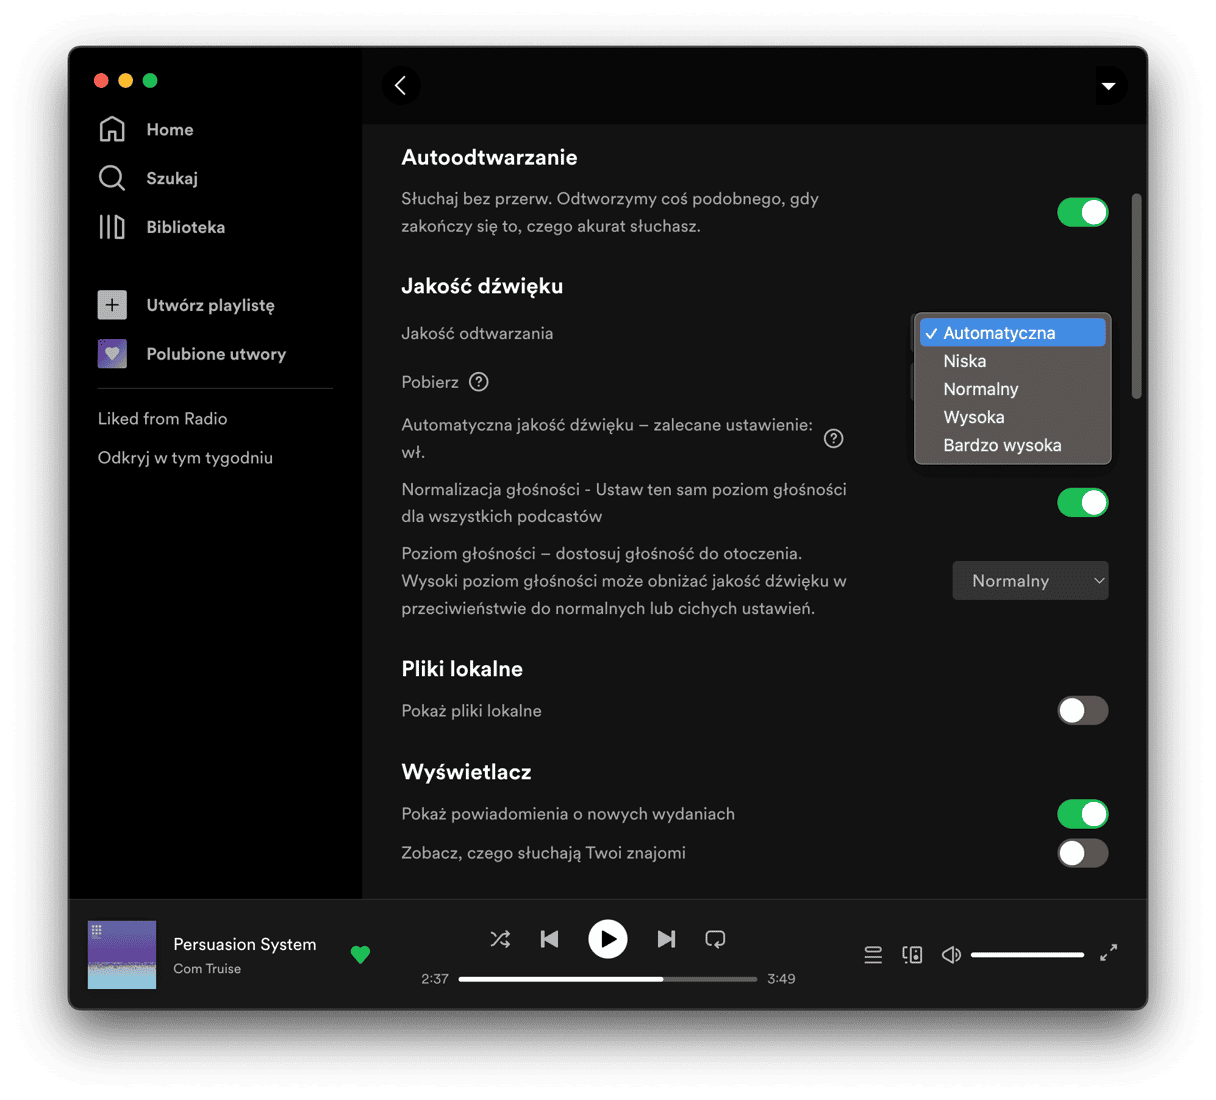Enable Pokaż pliki lokalne toggle
1216x1100 pixels.
(x=1083, y=711)
